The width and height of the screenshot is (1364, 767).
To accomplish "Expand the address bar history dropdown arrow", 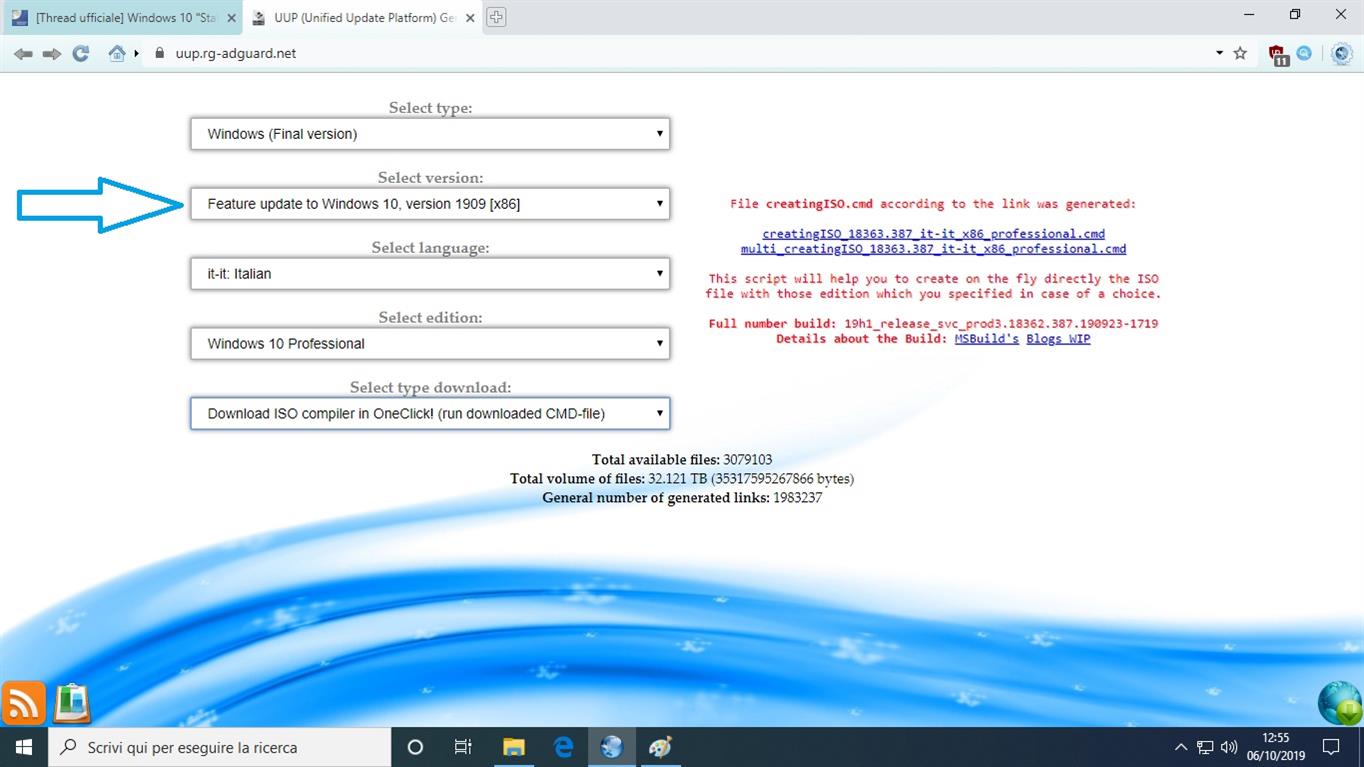I will point(1219,54).
